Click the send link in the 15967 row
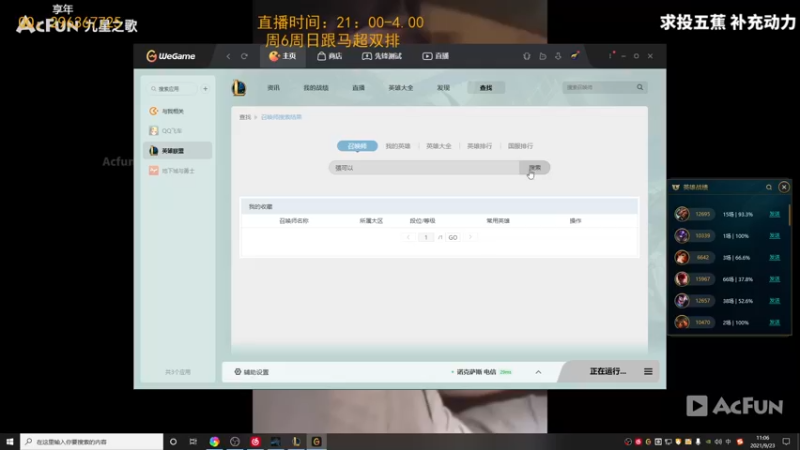The width and height of the screenshot is (800, 450). 774,279
